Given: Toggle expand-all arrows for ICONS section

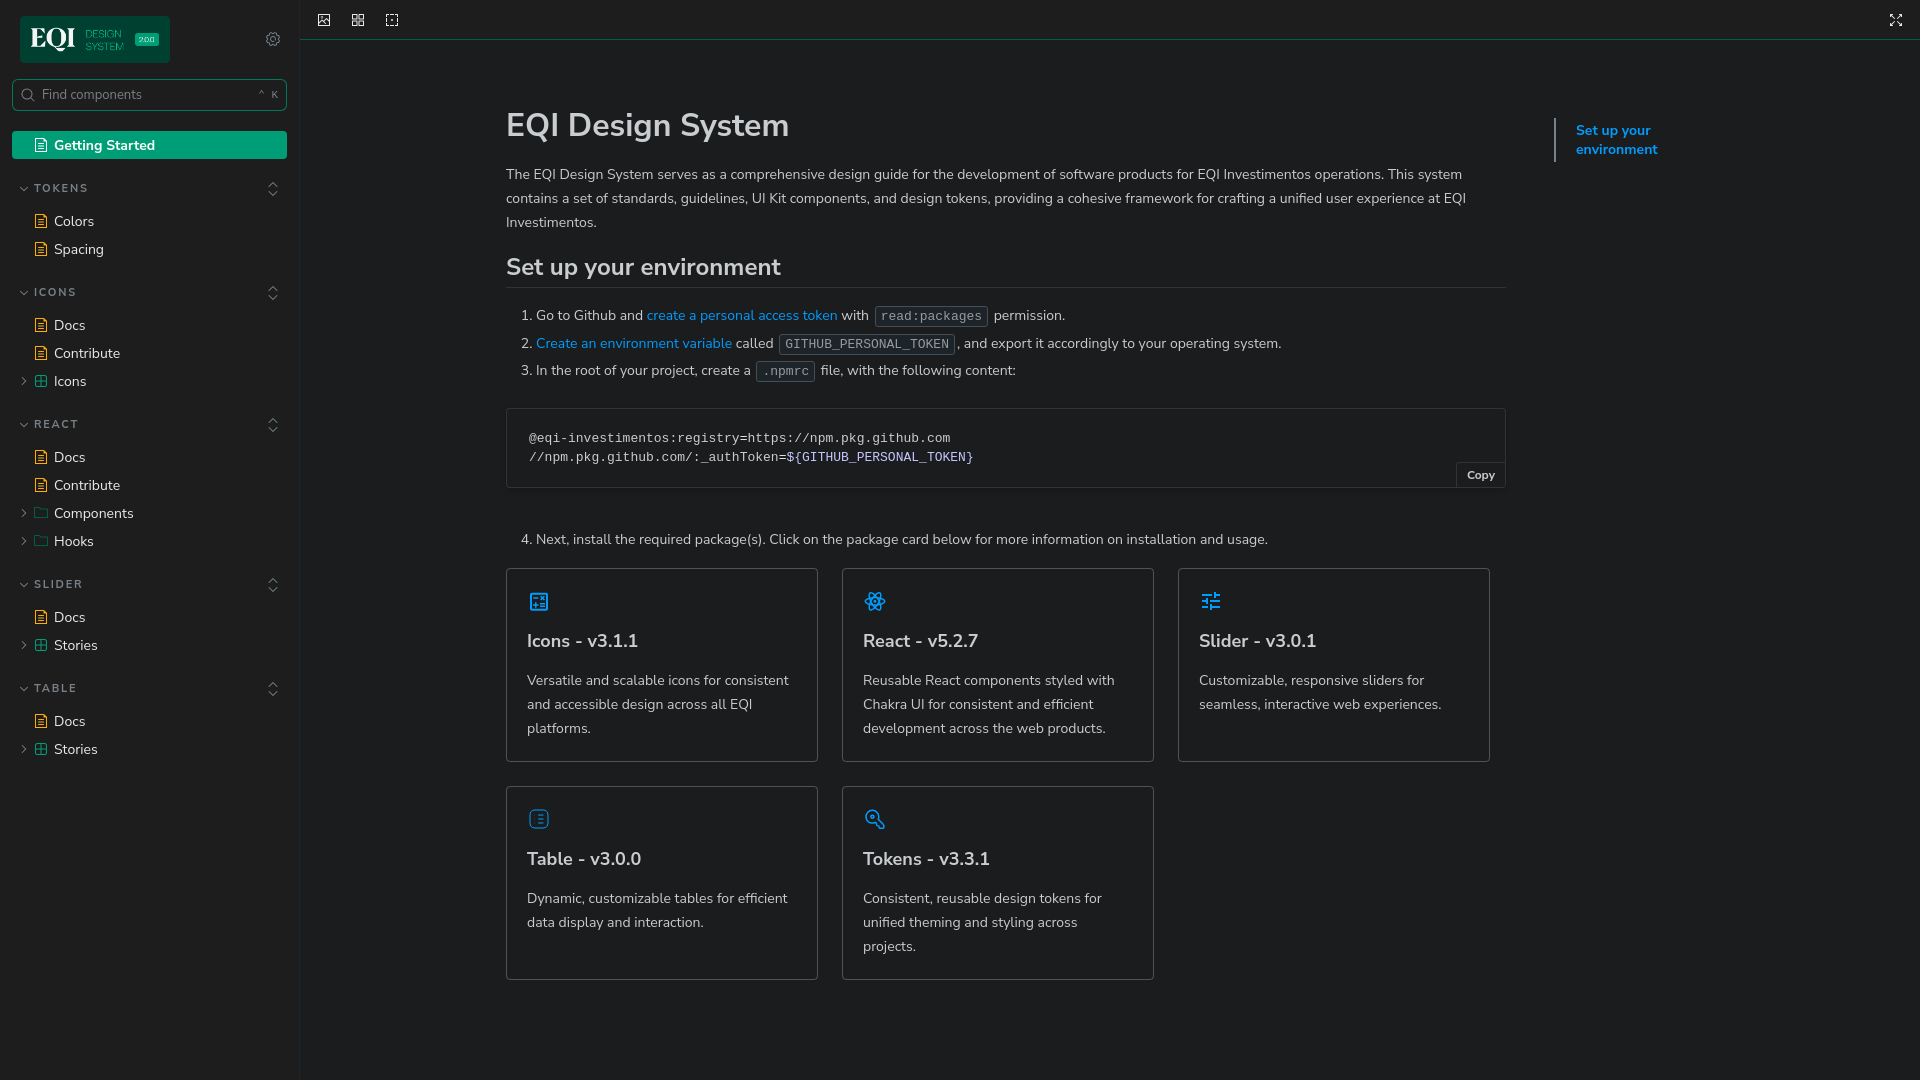Looking at the screenshot, I should click(273, 293).
